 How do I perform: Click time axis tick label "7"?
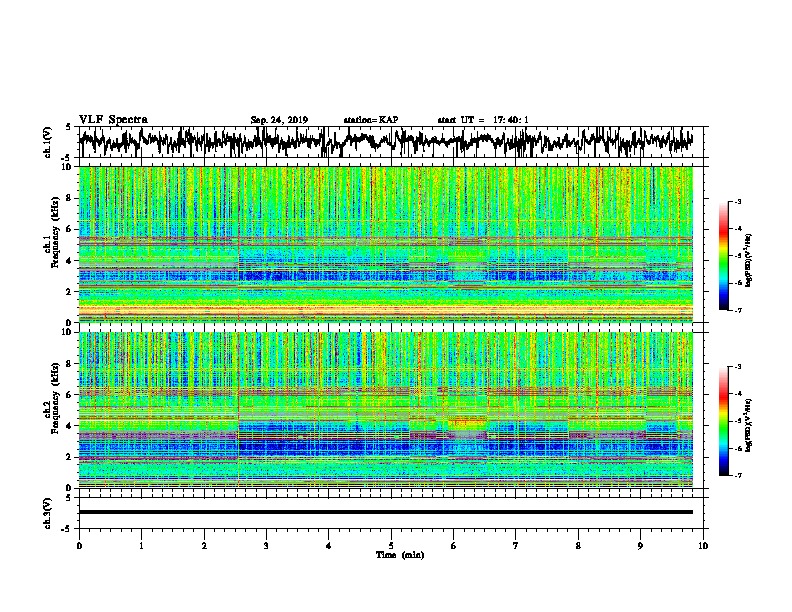(x=515, y=545)
